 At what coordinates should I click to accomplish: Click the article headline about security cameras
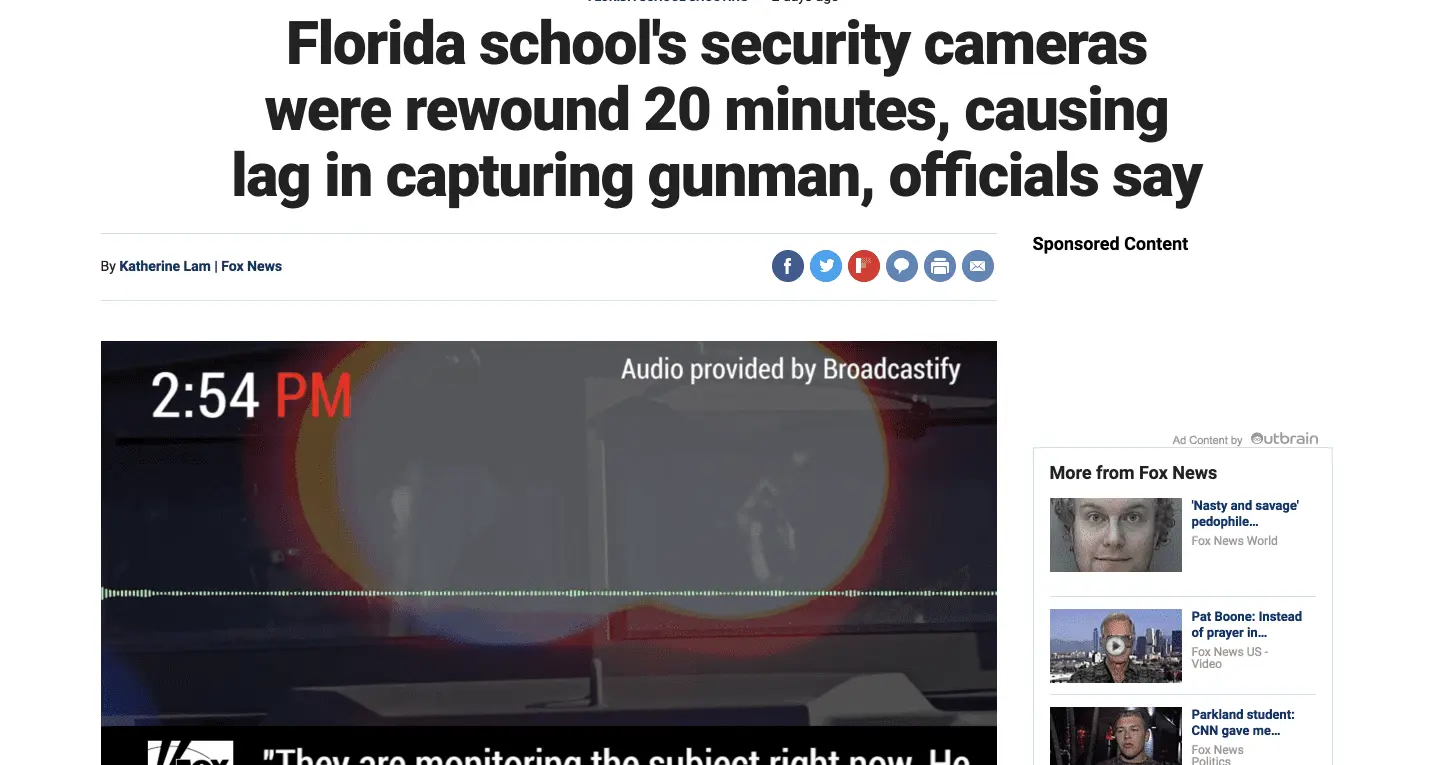coord(716,110)
